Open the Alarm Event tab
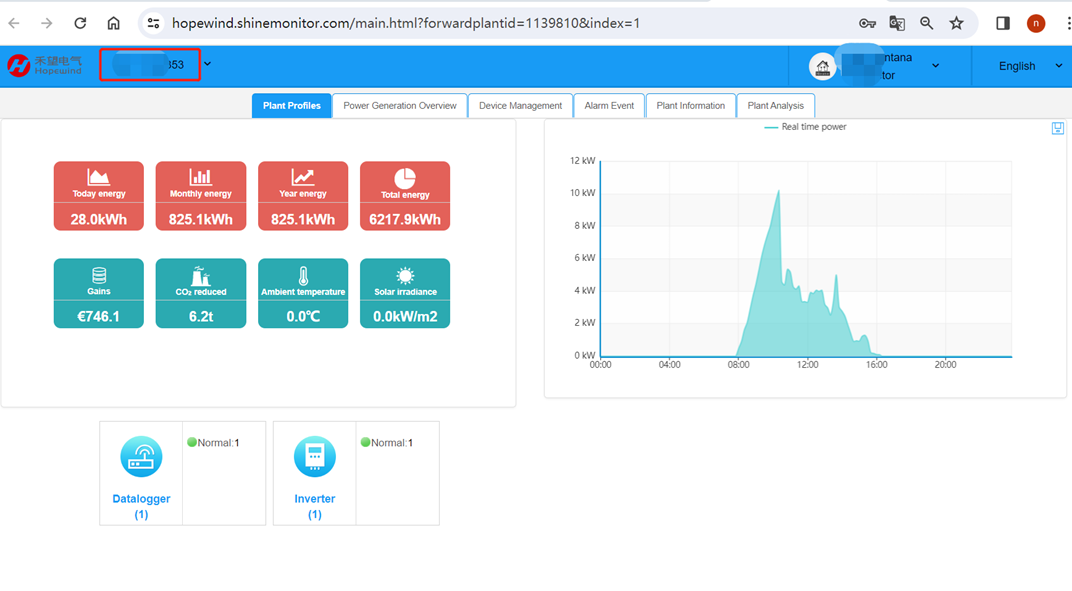This screenshot has height=591, width=1072. 609,106
